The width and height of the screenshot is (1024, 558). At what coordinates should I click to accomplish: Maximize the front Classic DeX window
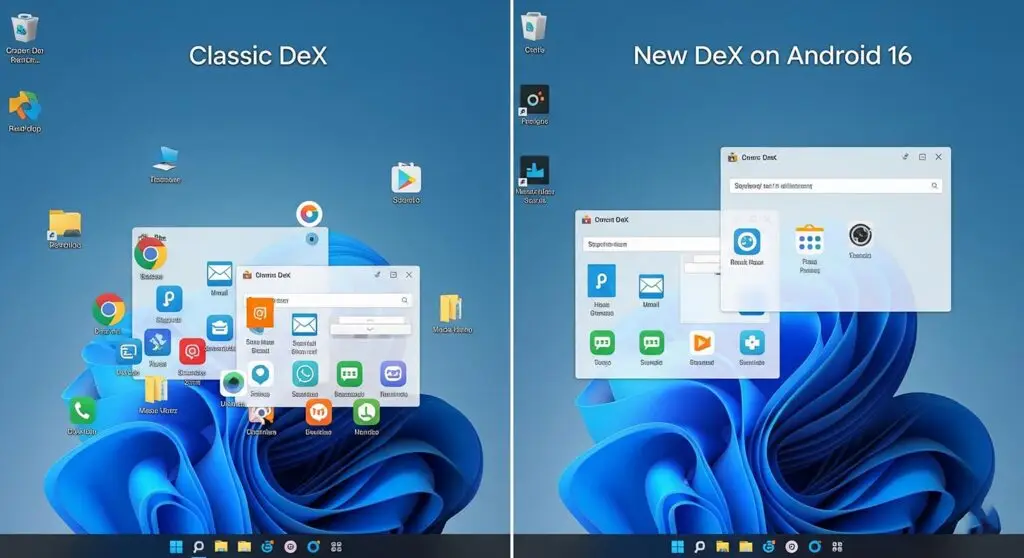(393, 275)
